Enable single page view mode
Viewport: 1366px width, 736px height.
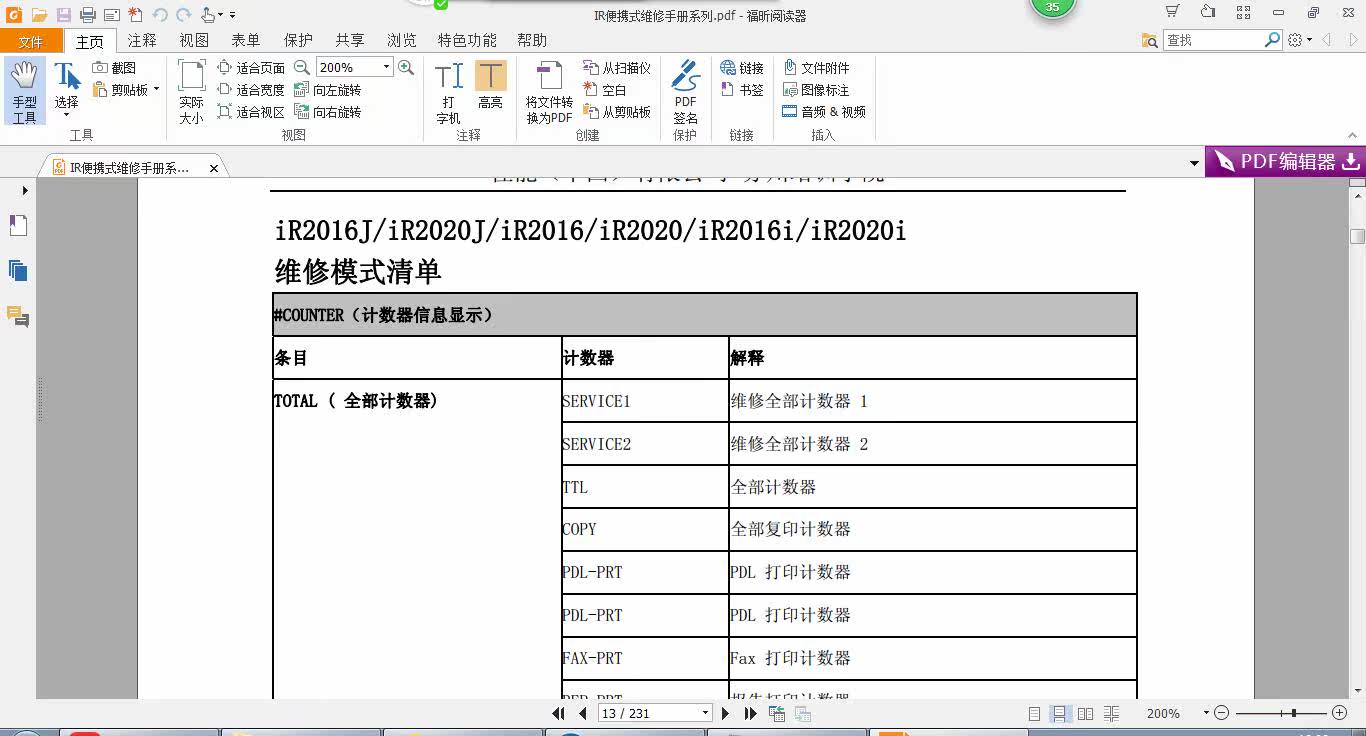[x=1035, y=714]
